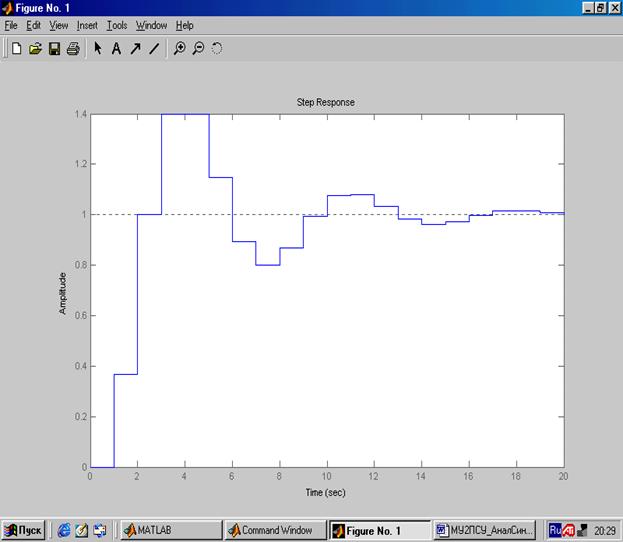The height and width of the screenshot is (542, 623).
Task: Enable the Insert Text 'A' tool
Action: tap(116, 48)
